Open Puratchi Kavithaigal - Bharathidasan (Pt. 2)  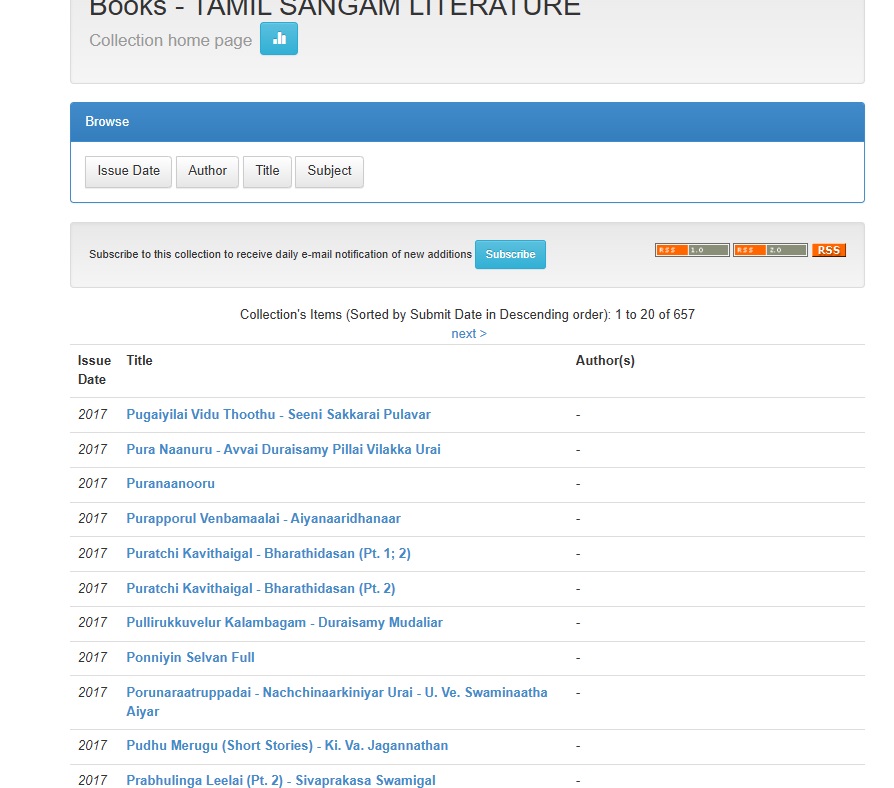coord(260,588)
